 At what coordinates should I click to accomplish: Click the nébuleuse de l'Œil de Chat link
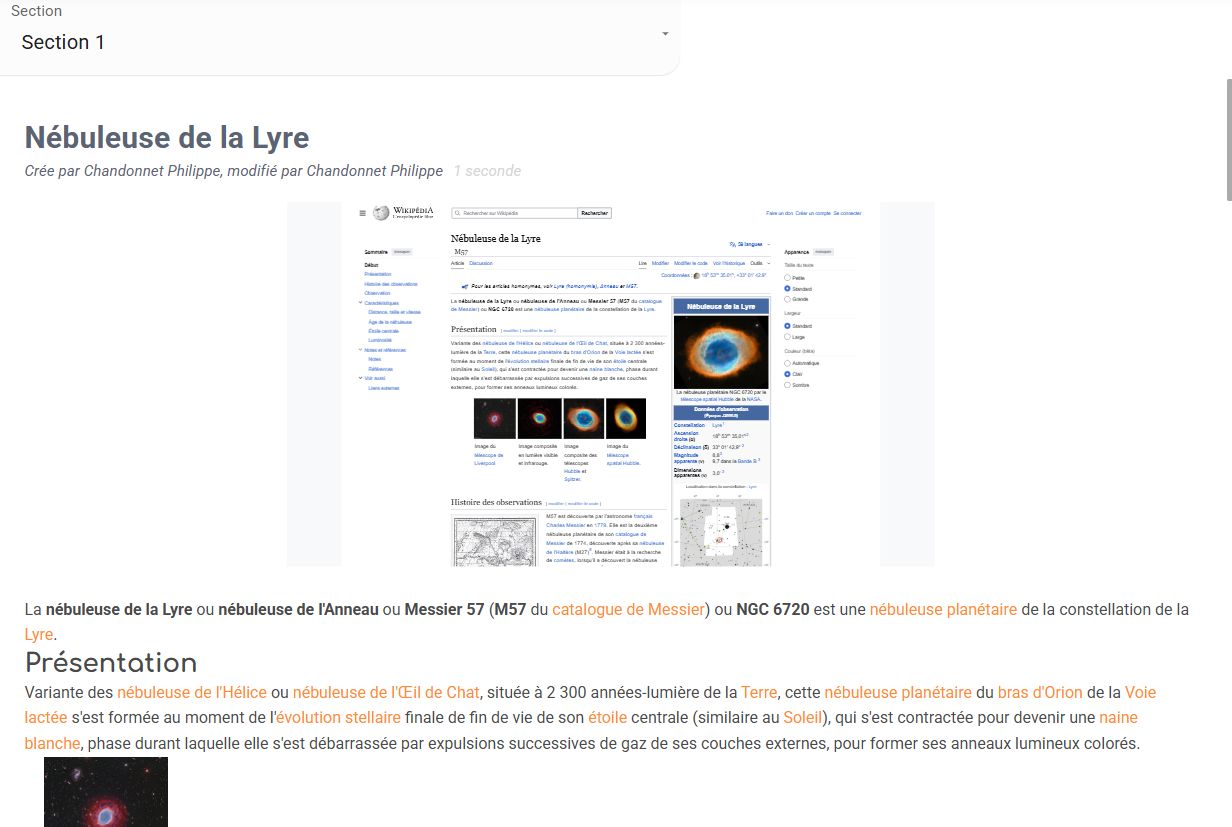tap(386, 692)
